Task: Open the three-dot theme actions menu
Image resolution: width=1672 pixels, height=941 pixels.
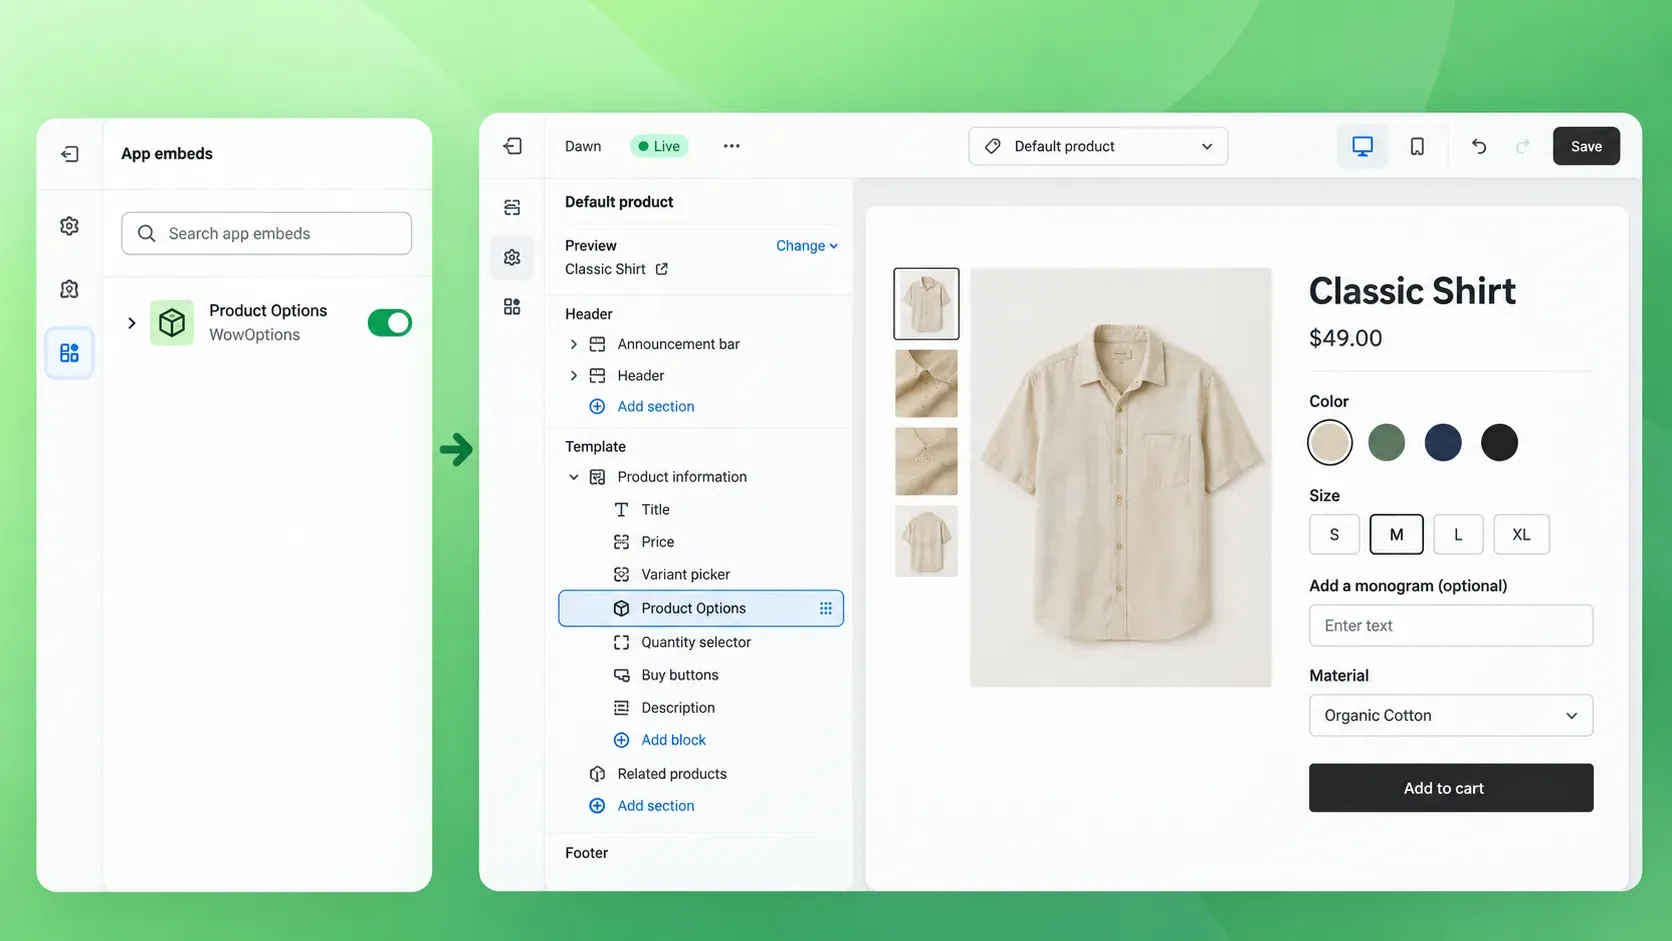Action: [x=732, y=146]
